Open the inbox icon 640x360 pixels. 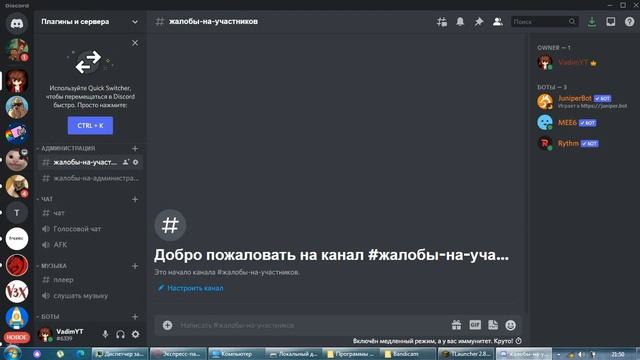[x=611, y=22]
